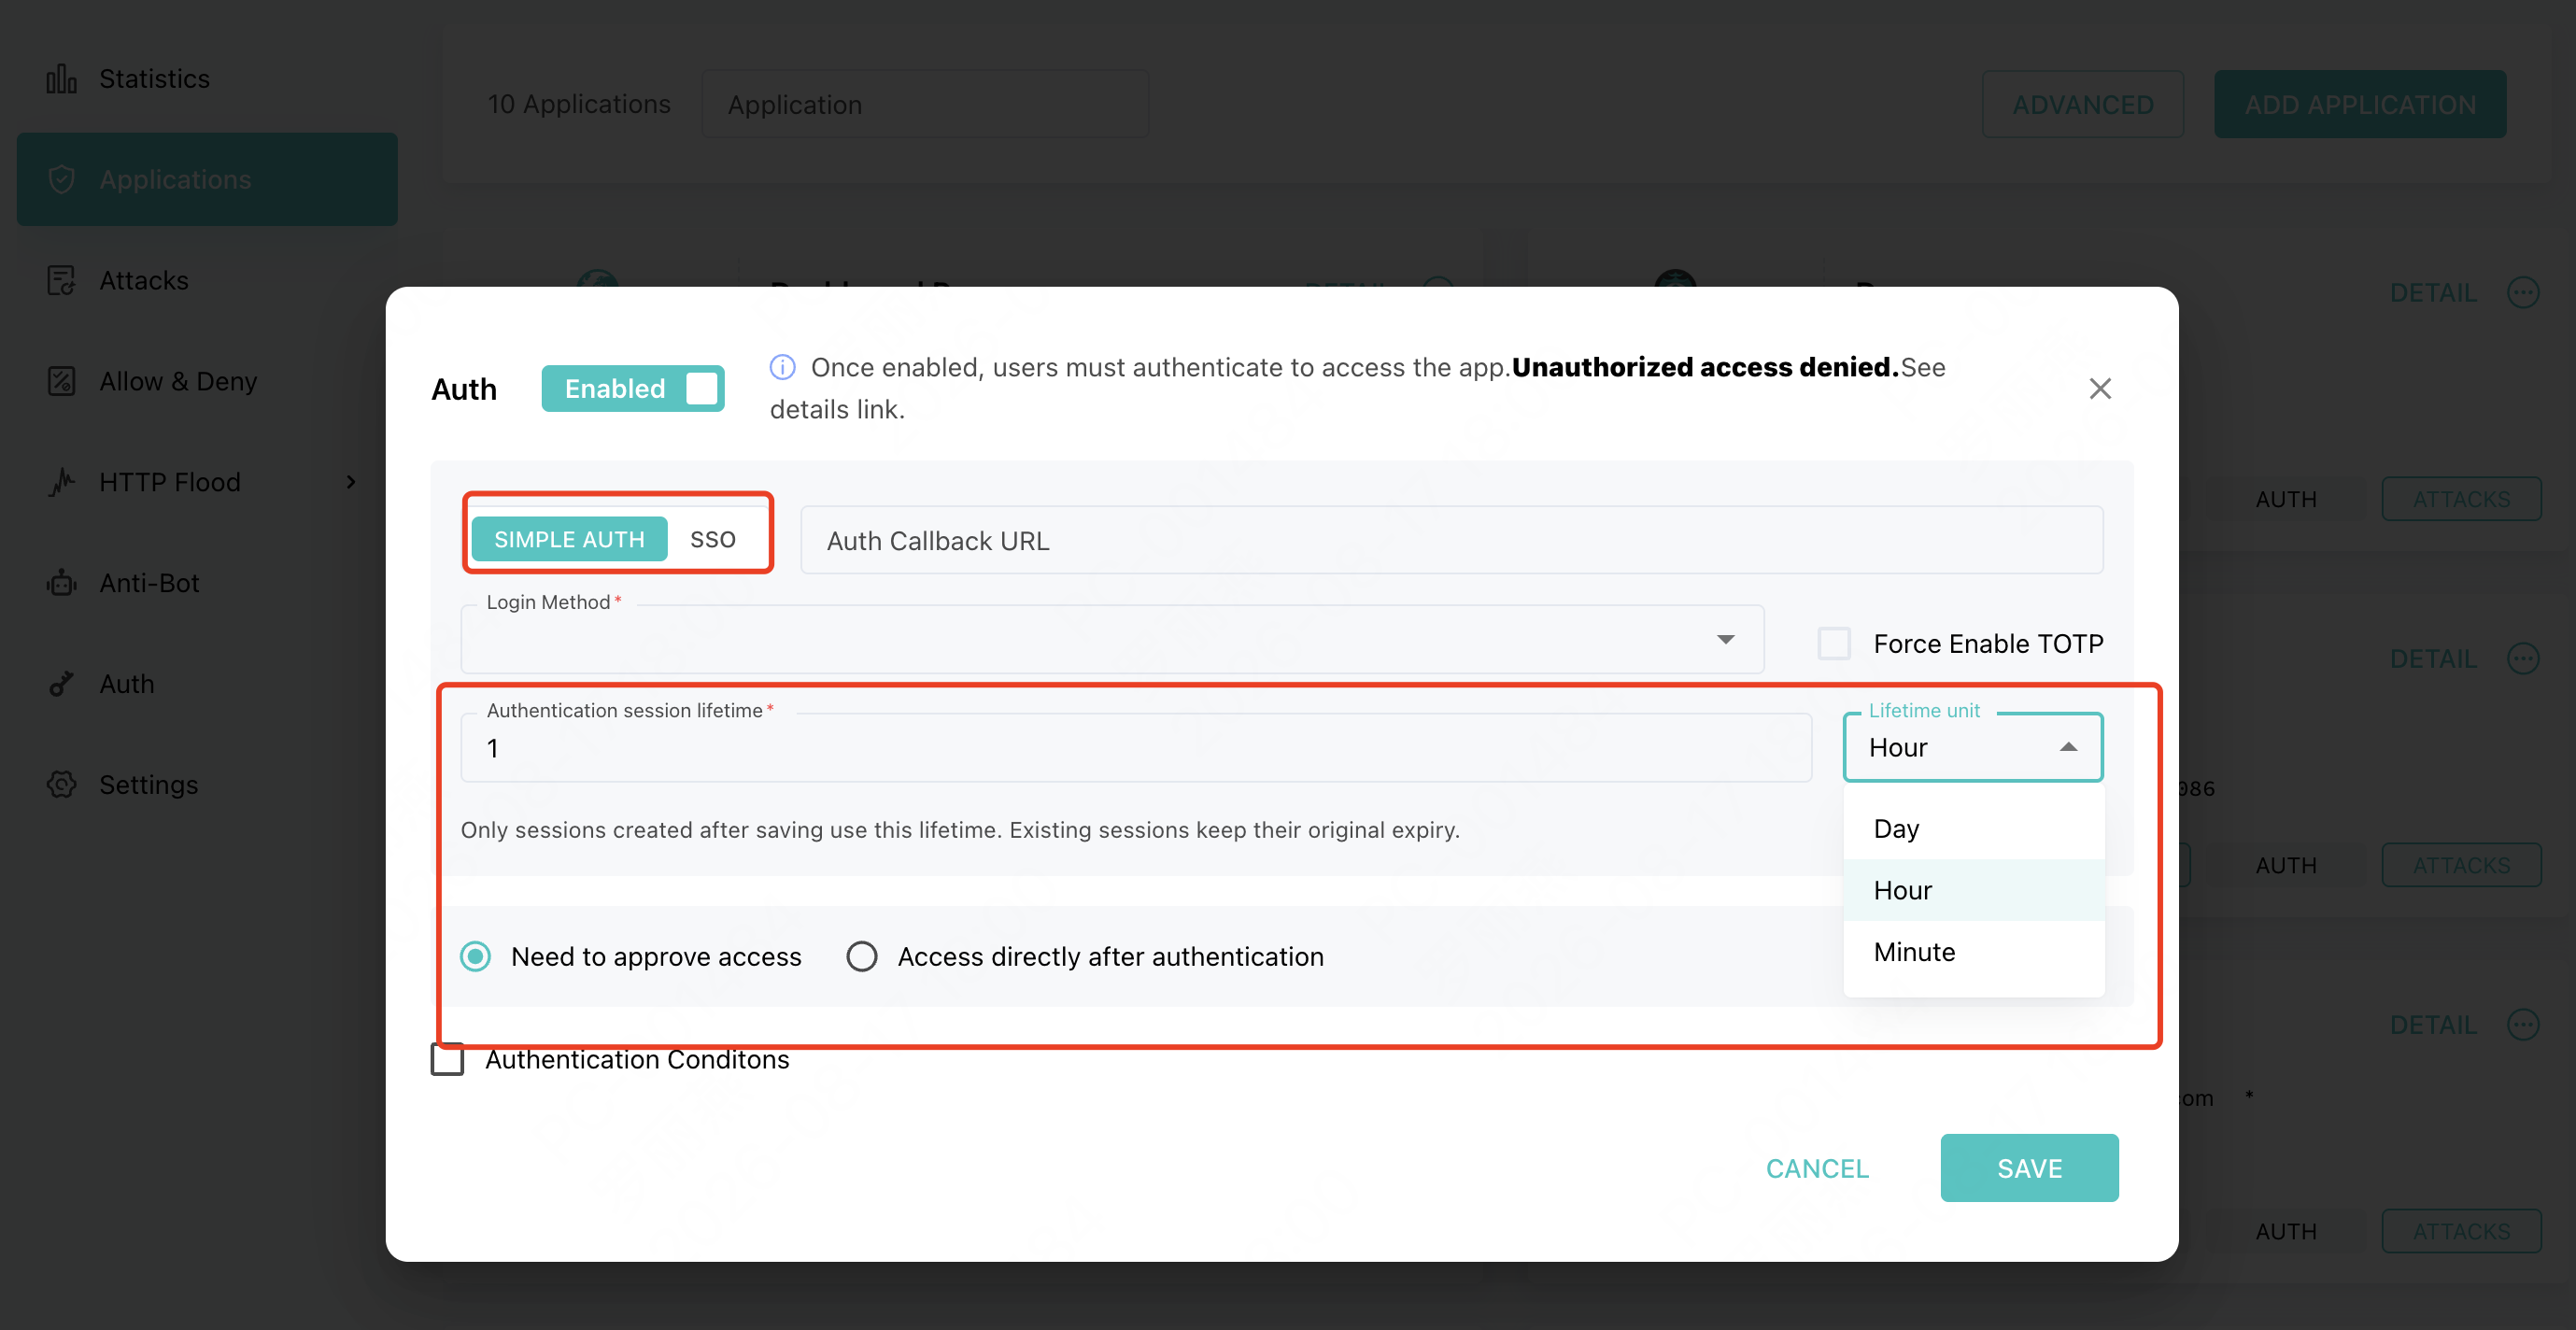The height and width of the screenshot is (1330, 2576).
Task: Switch to the SSO tab
Action: tap(713, 539)
